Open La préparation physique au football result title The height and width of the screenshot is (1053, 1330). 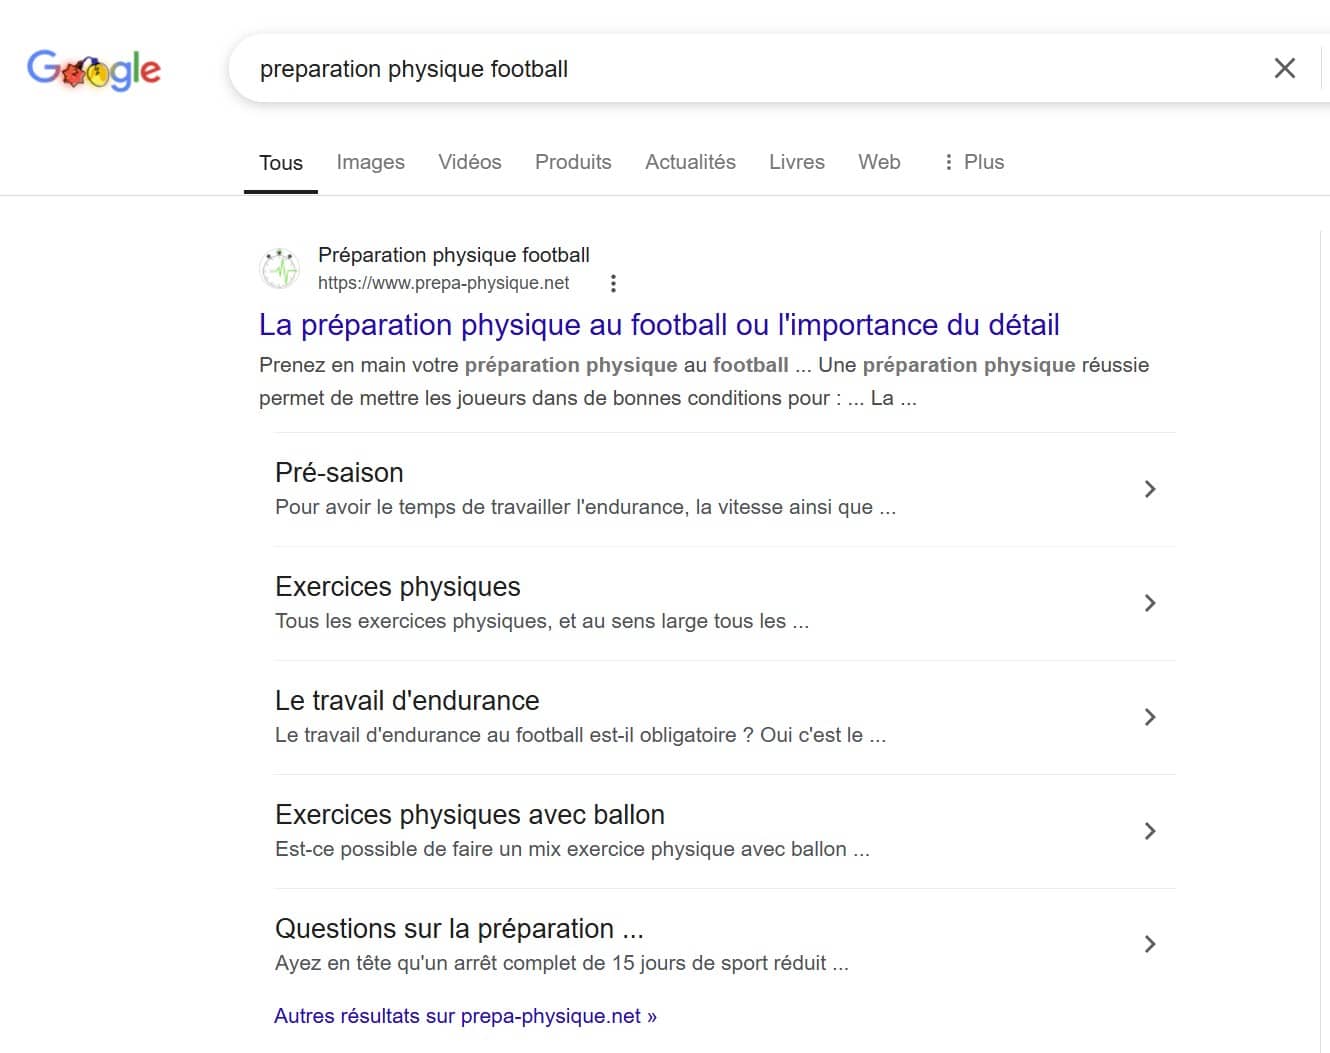coord(659,325)
